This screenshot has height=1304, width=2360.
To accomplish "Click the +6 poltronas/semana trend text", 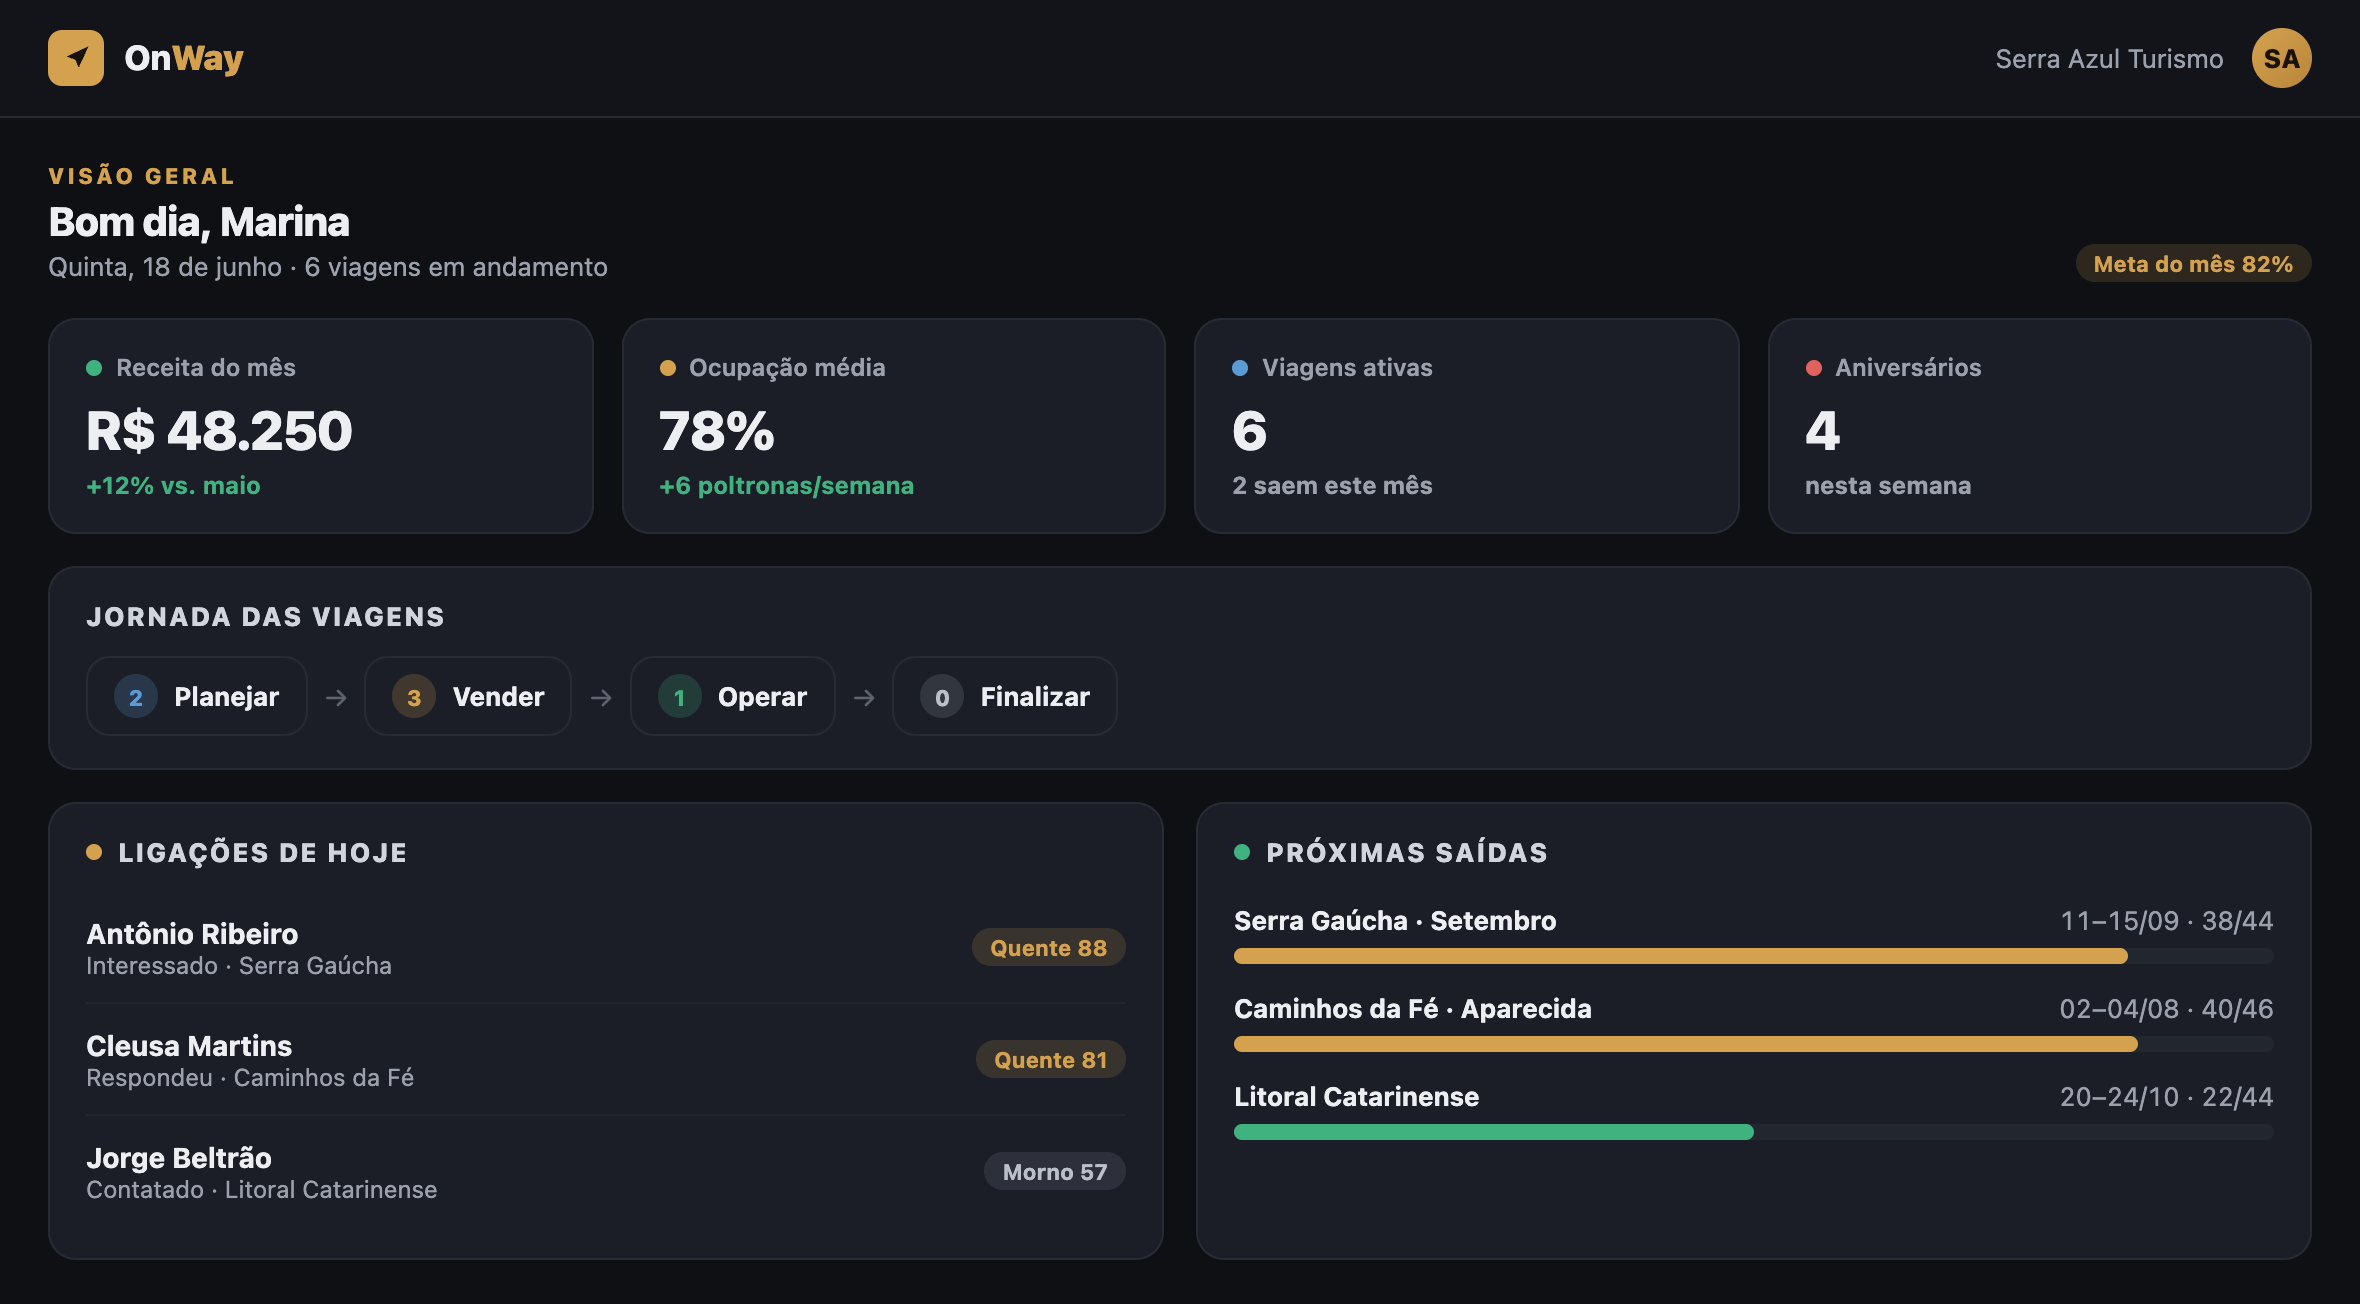I will point(786,486).
